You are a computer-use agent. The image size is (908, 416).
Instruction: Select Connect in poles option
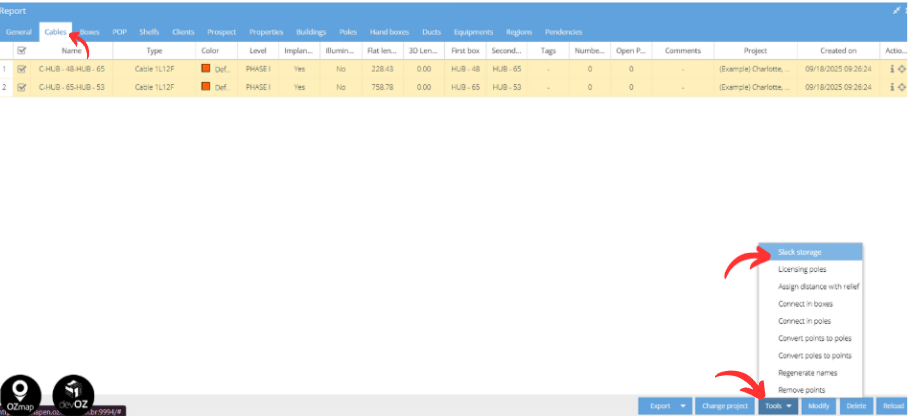tap(811, 321)
